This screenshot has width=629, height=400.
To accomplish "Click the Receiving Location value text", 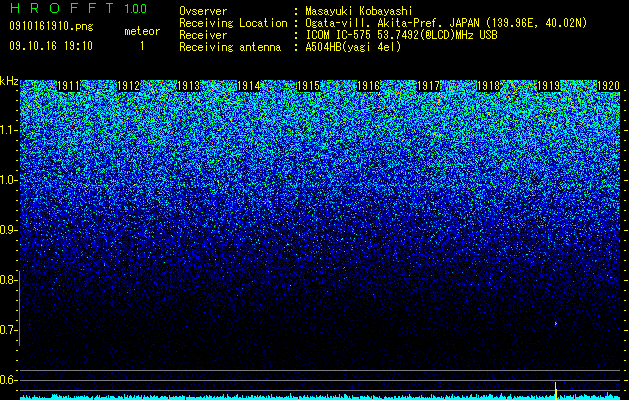I will click(x=446, y=23).
